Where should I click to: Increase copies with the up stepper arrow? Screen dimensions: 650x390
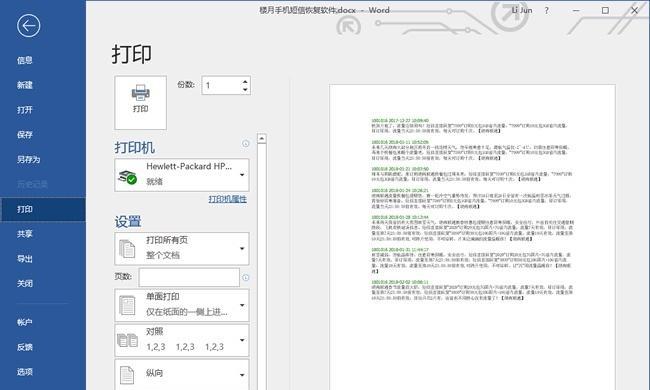245,82
